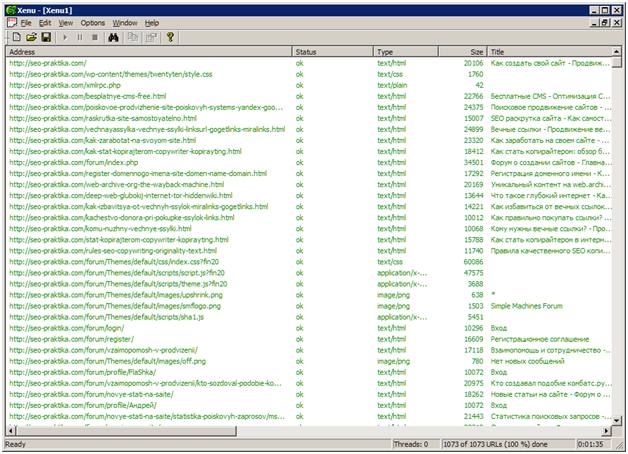Select the besplatnye-cms-free.html address

88,96
